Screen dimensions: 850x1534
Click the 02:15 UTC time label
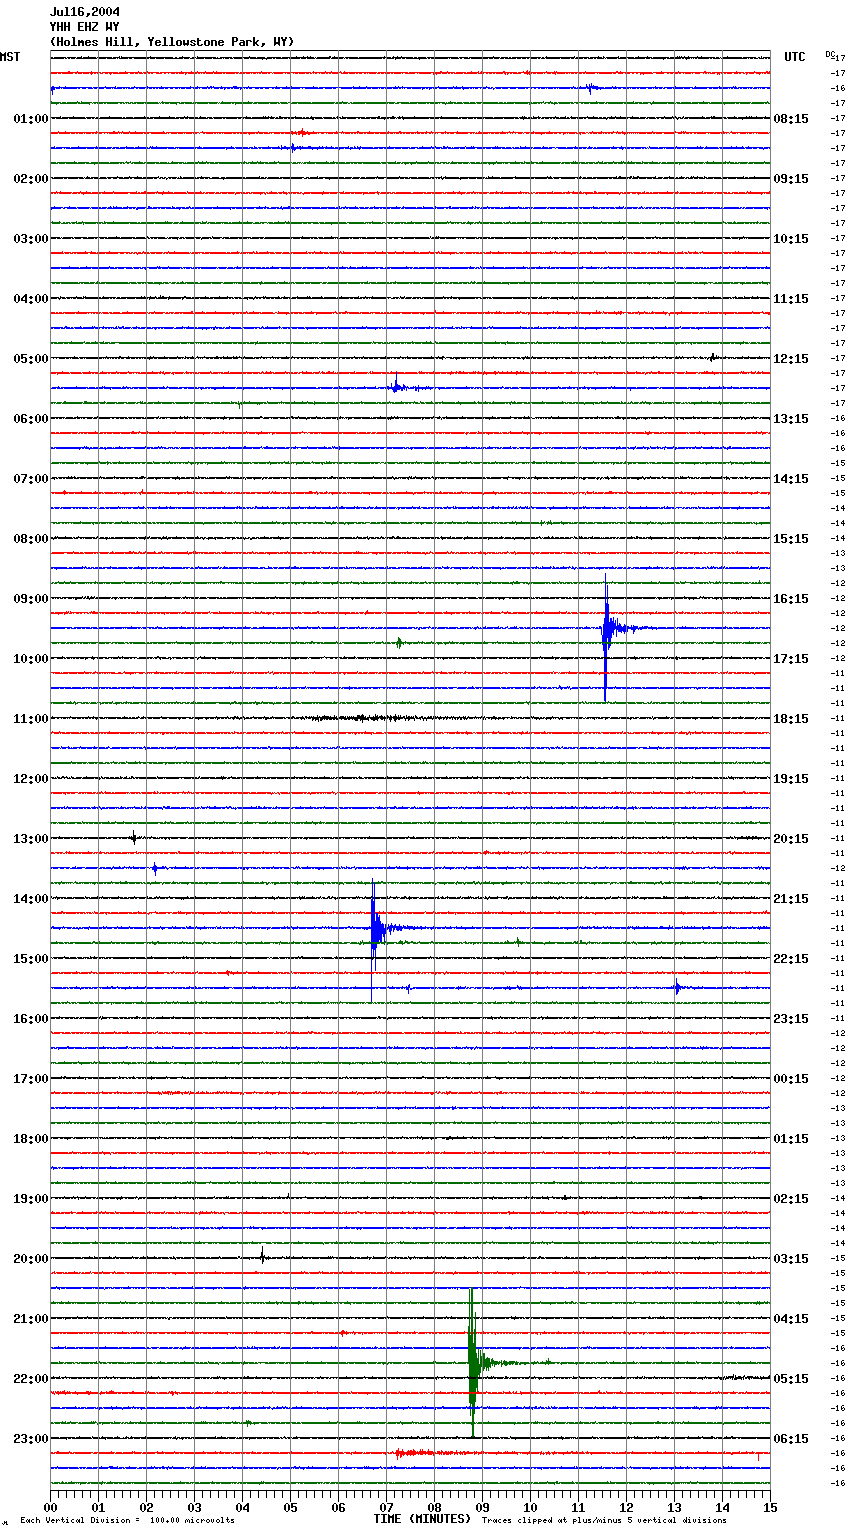(x=791, y=1199)
